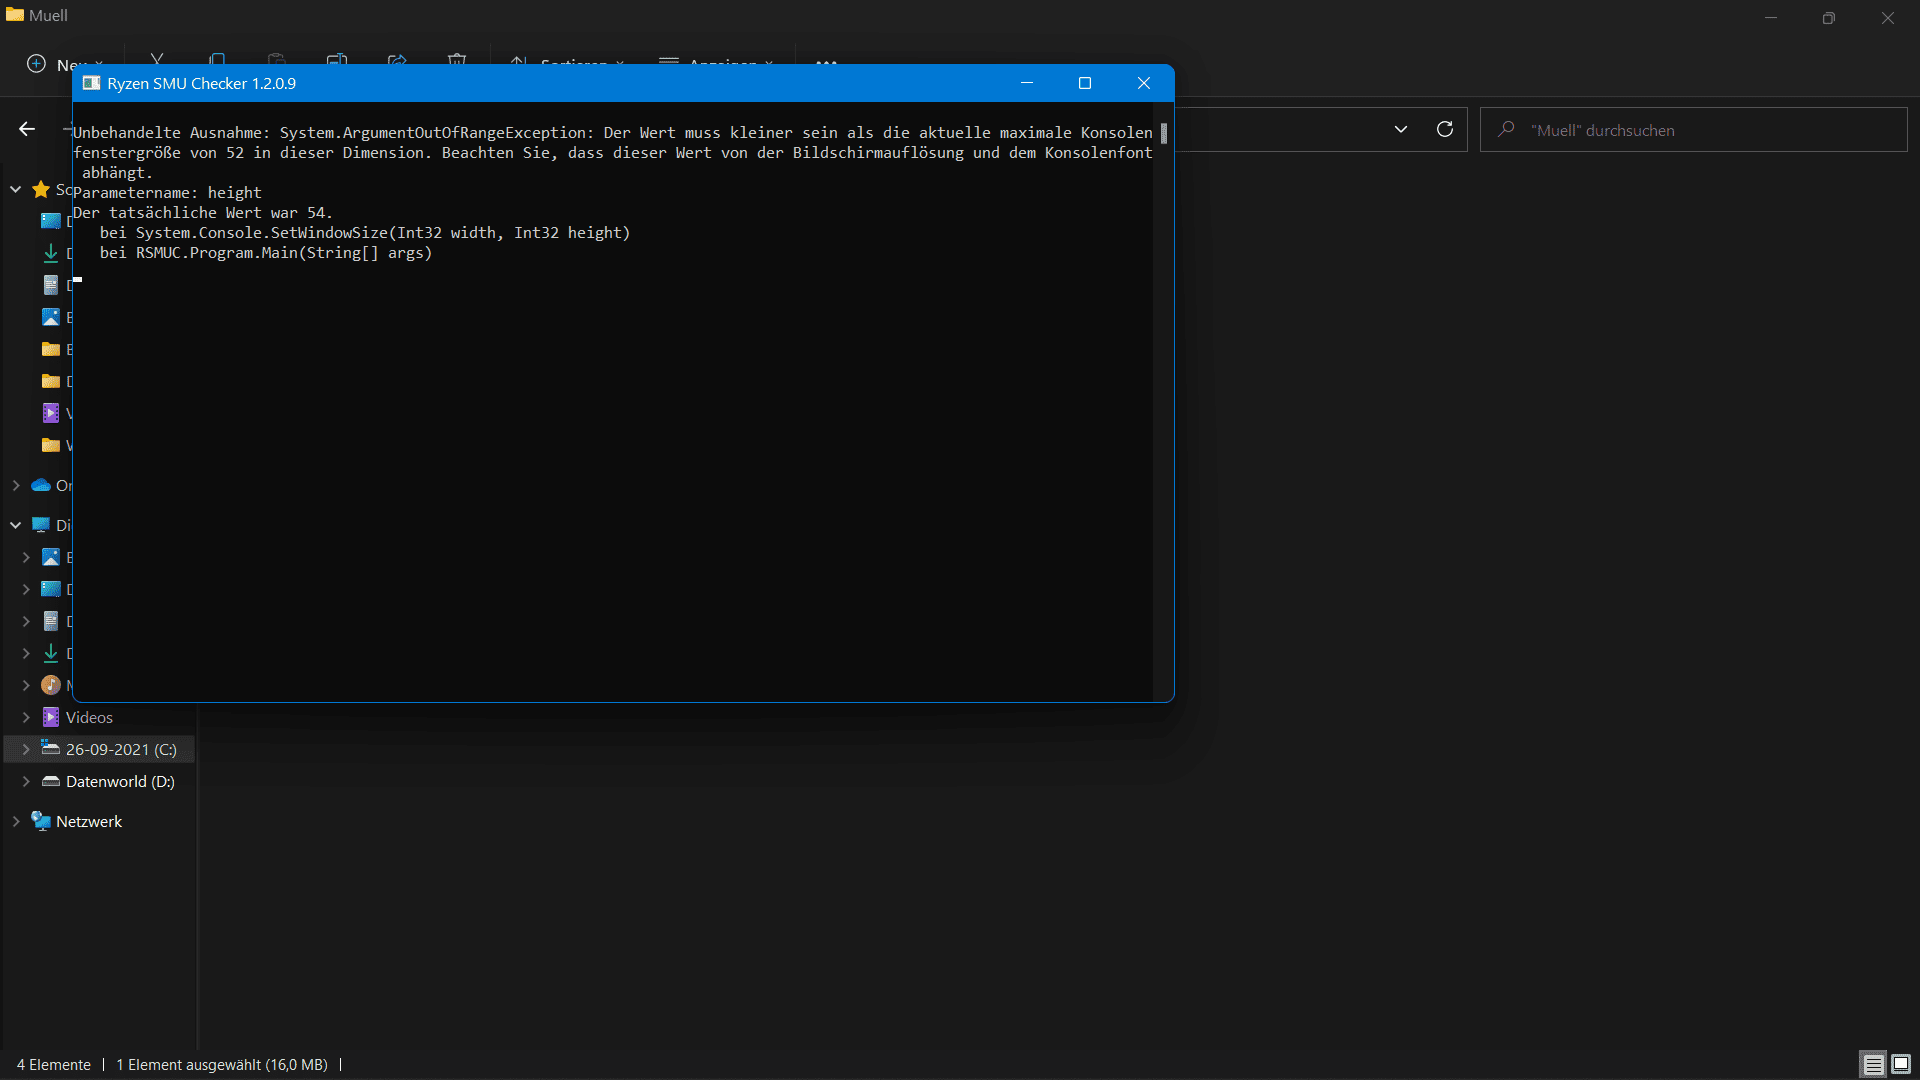This screenshot has height=1080, width=1920.
Task: Maximize the Ryzen SMU Checker window
Action: pyautogui.click(x=1085, y=83)
